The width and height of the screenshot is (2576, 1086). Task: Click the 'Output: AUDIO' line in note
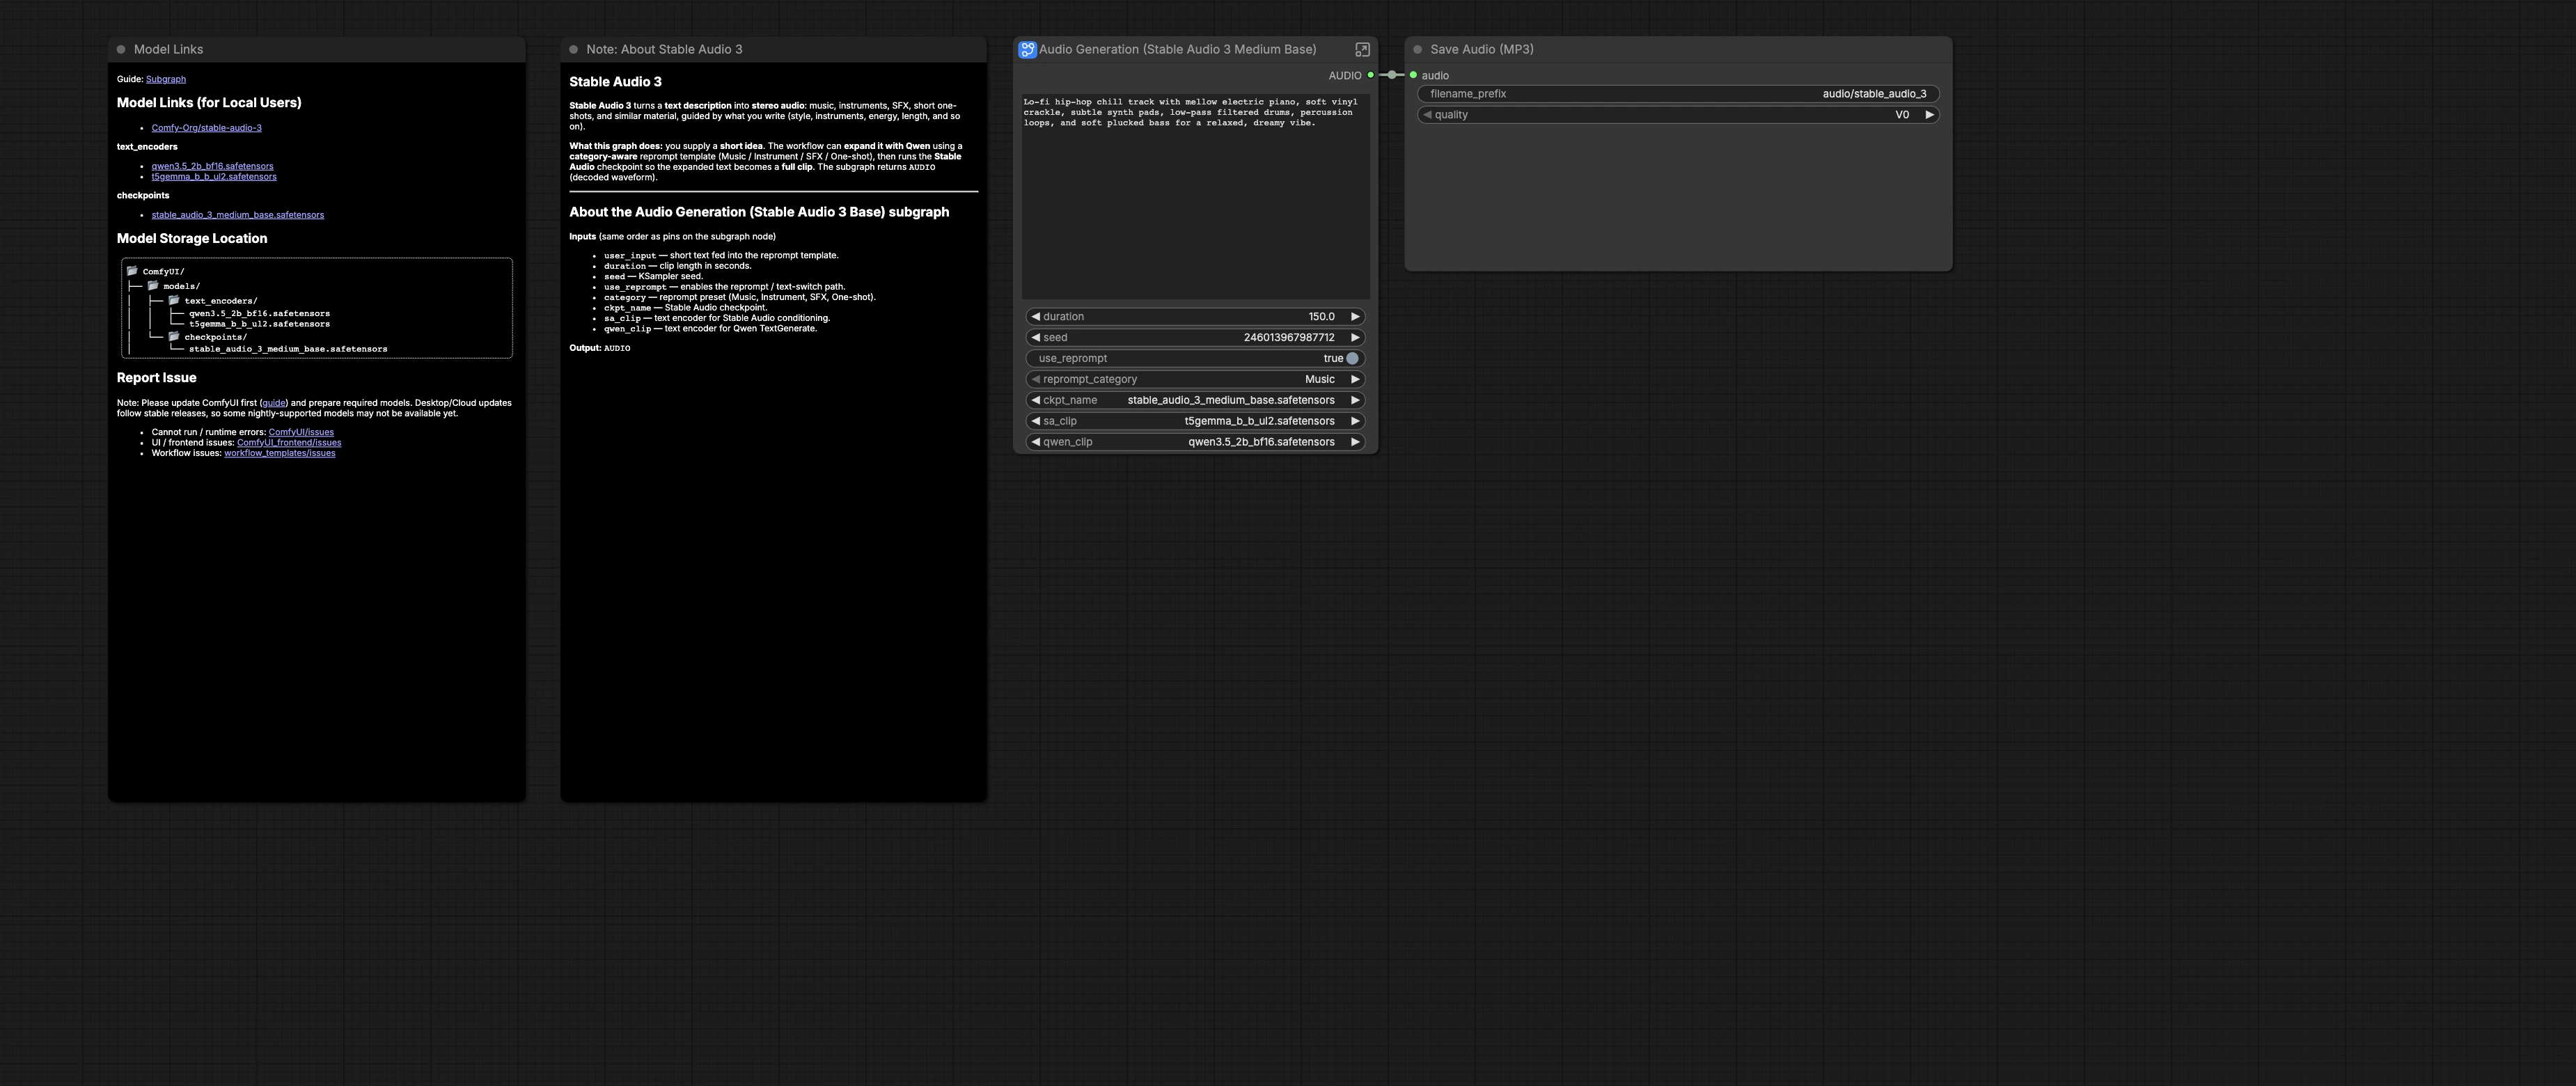[600, 348]
